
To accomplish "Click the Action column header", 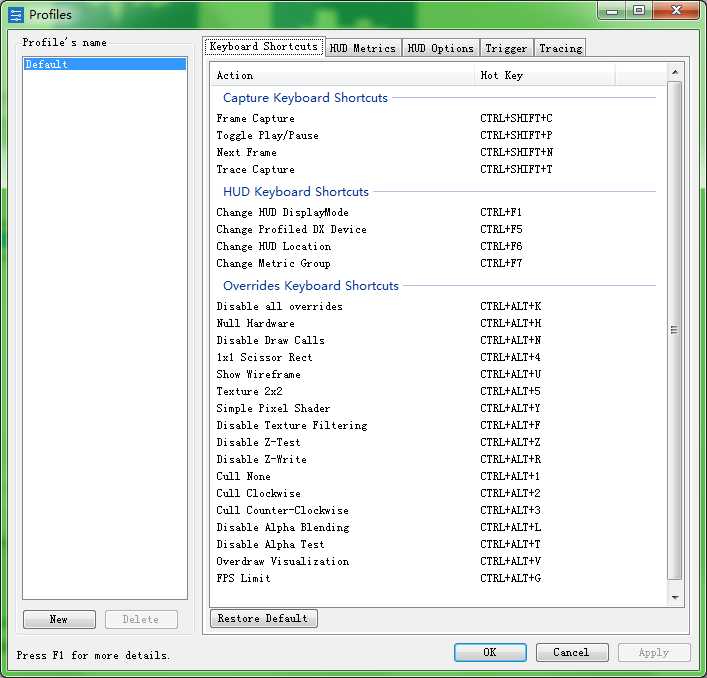I will click(342, 75).
